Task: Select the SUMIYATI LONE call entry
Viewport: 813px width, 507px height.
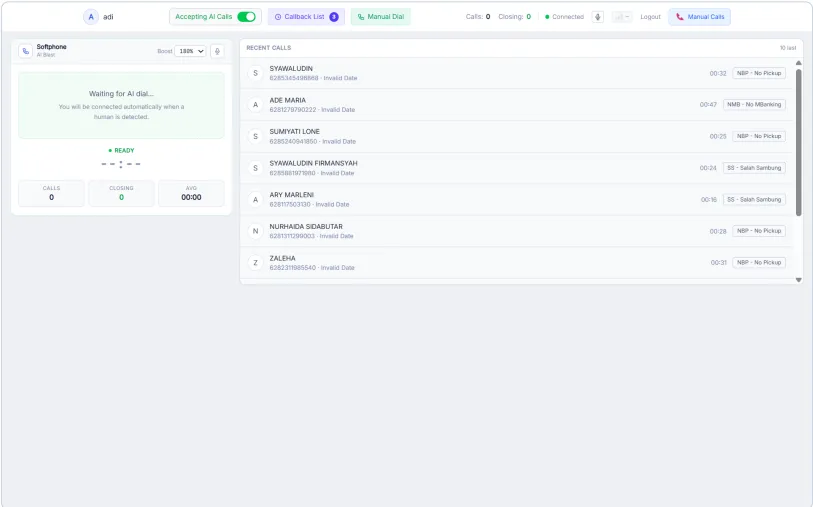Action: [x=517, y=136]
